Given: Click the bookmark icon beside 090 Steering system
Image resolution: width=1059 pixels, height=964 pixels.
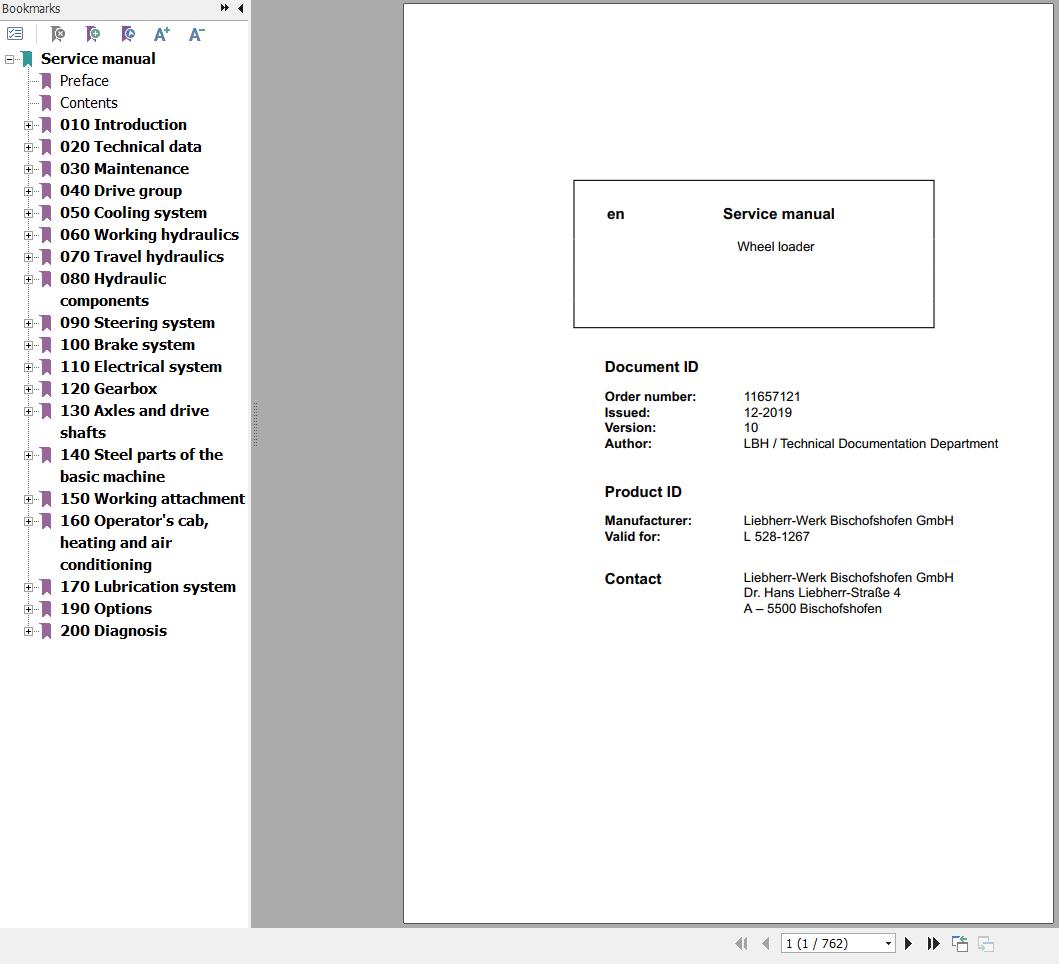Looking at the screenshot, I should coord(47,324).
